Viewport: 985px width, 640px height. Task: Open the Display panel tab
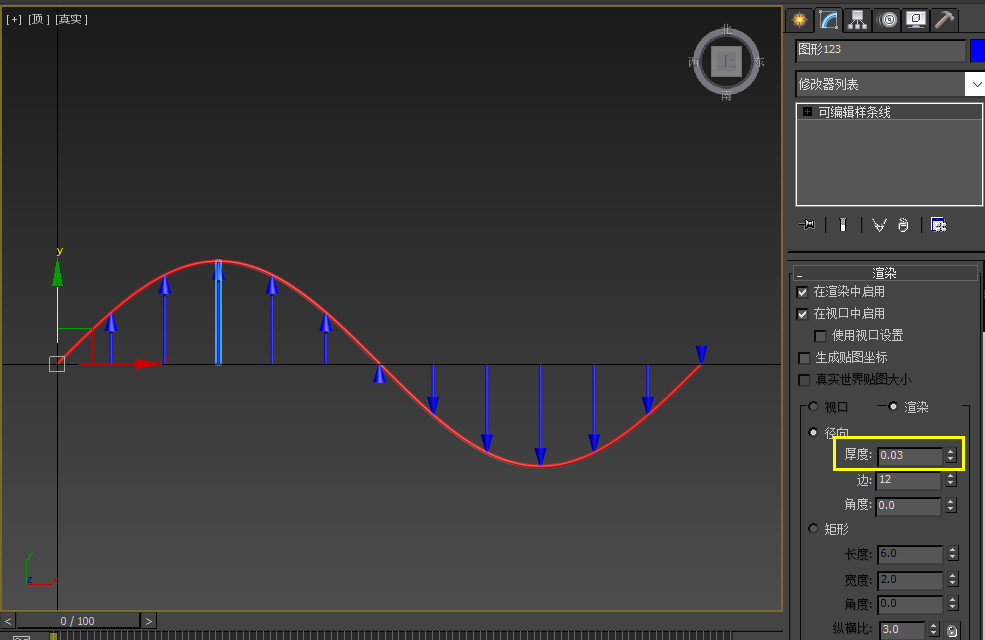pyautogui.click(x=915, y=20)
